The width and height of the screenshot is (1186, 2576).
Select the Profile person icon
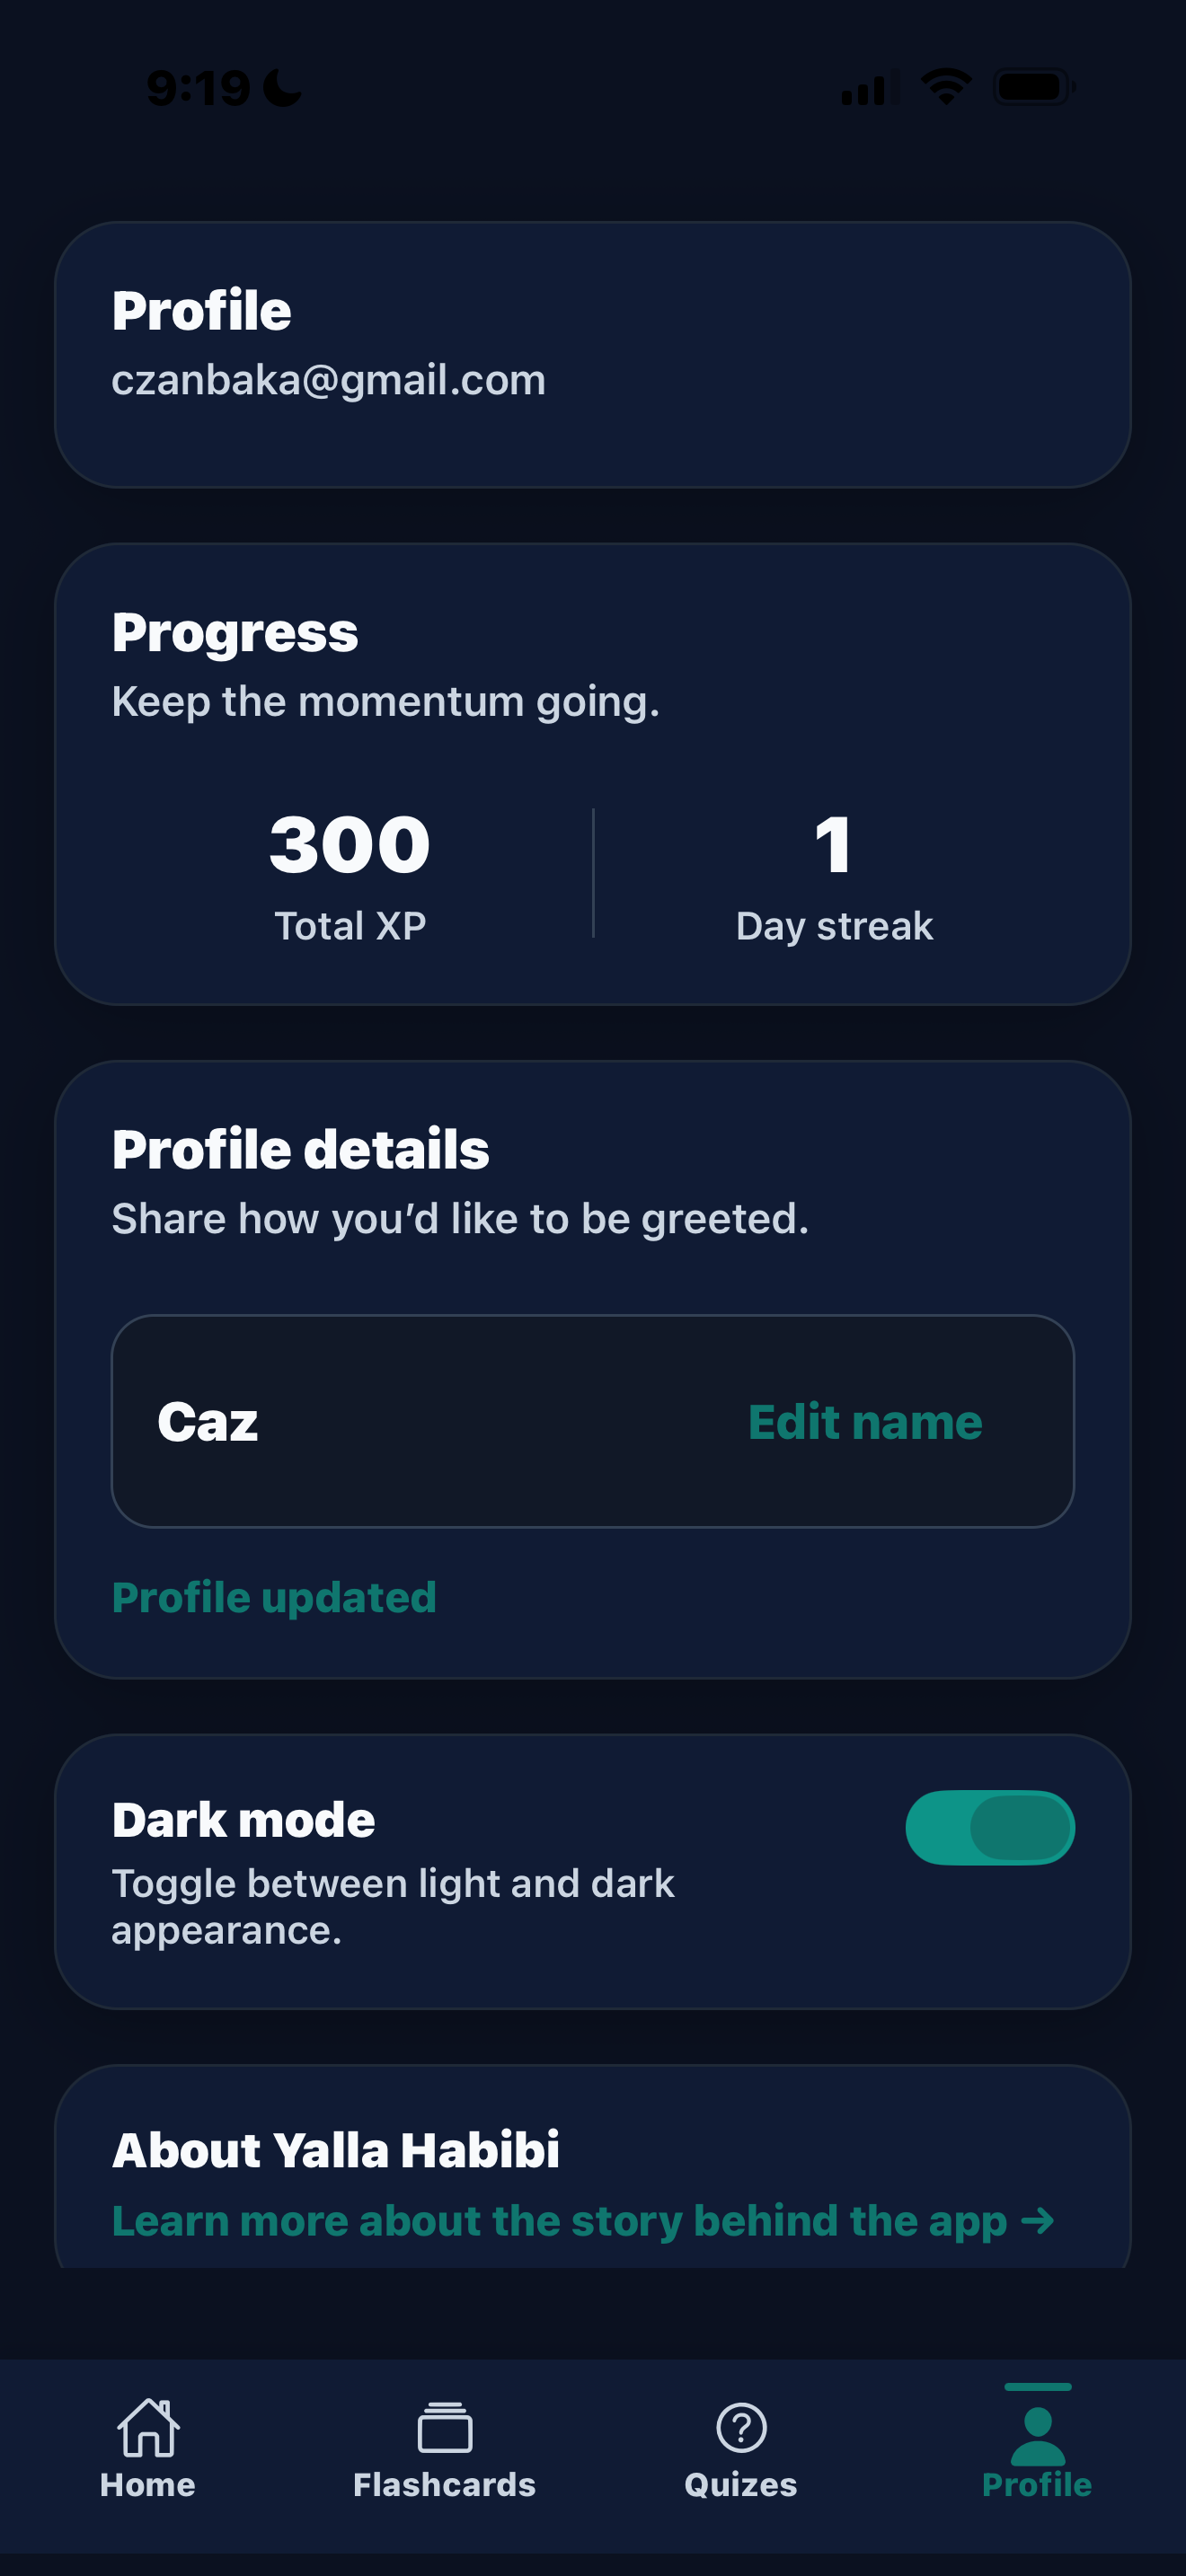pyautogui.click(x=1038, y=2435)
